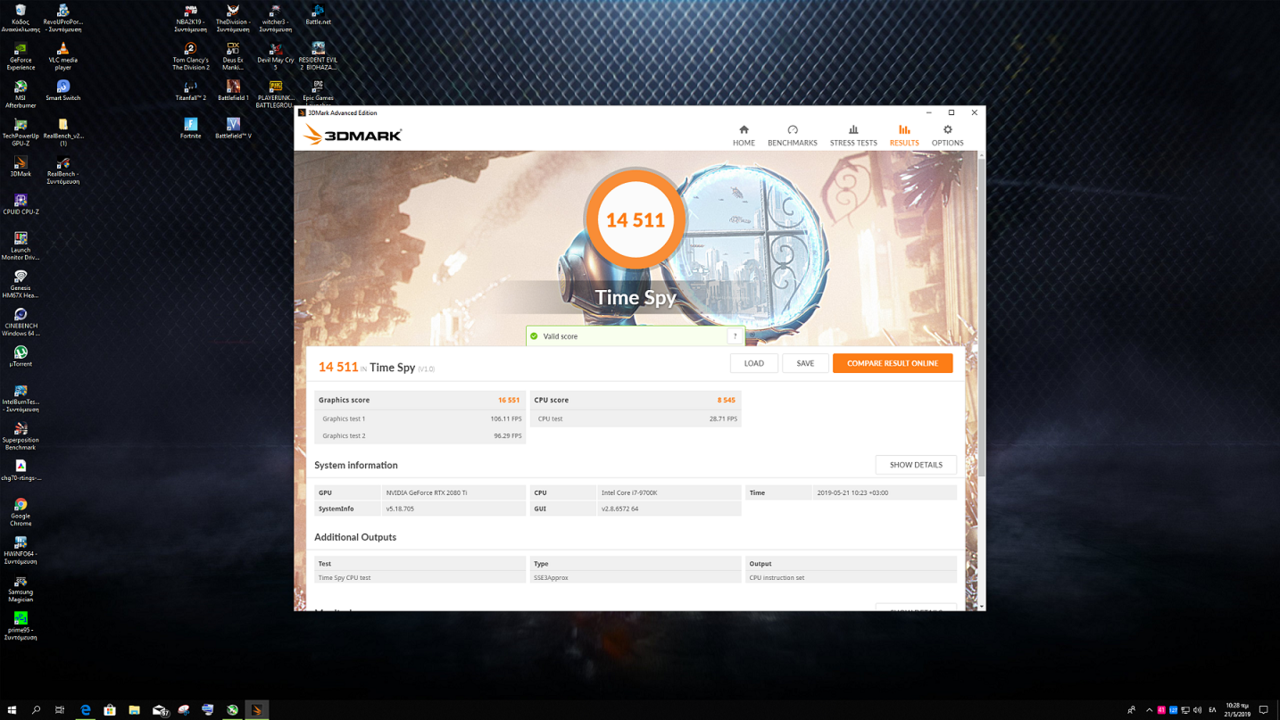
Task: Click the taskbar search magnifier
Action: (36, 710)
